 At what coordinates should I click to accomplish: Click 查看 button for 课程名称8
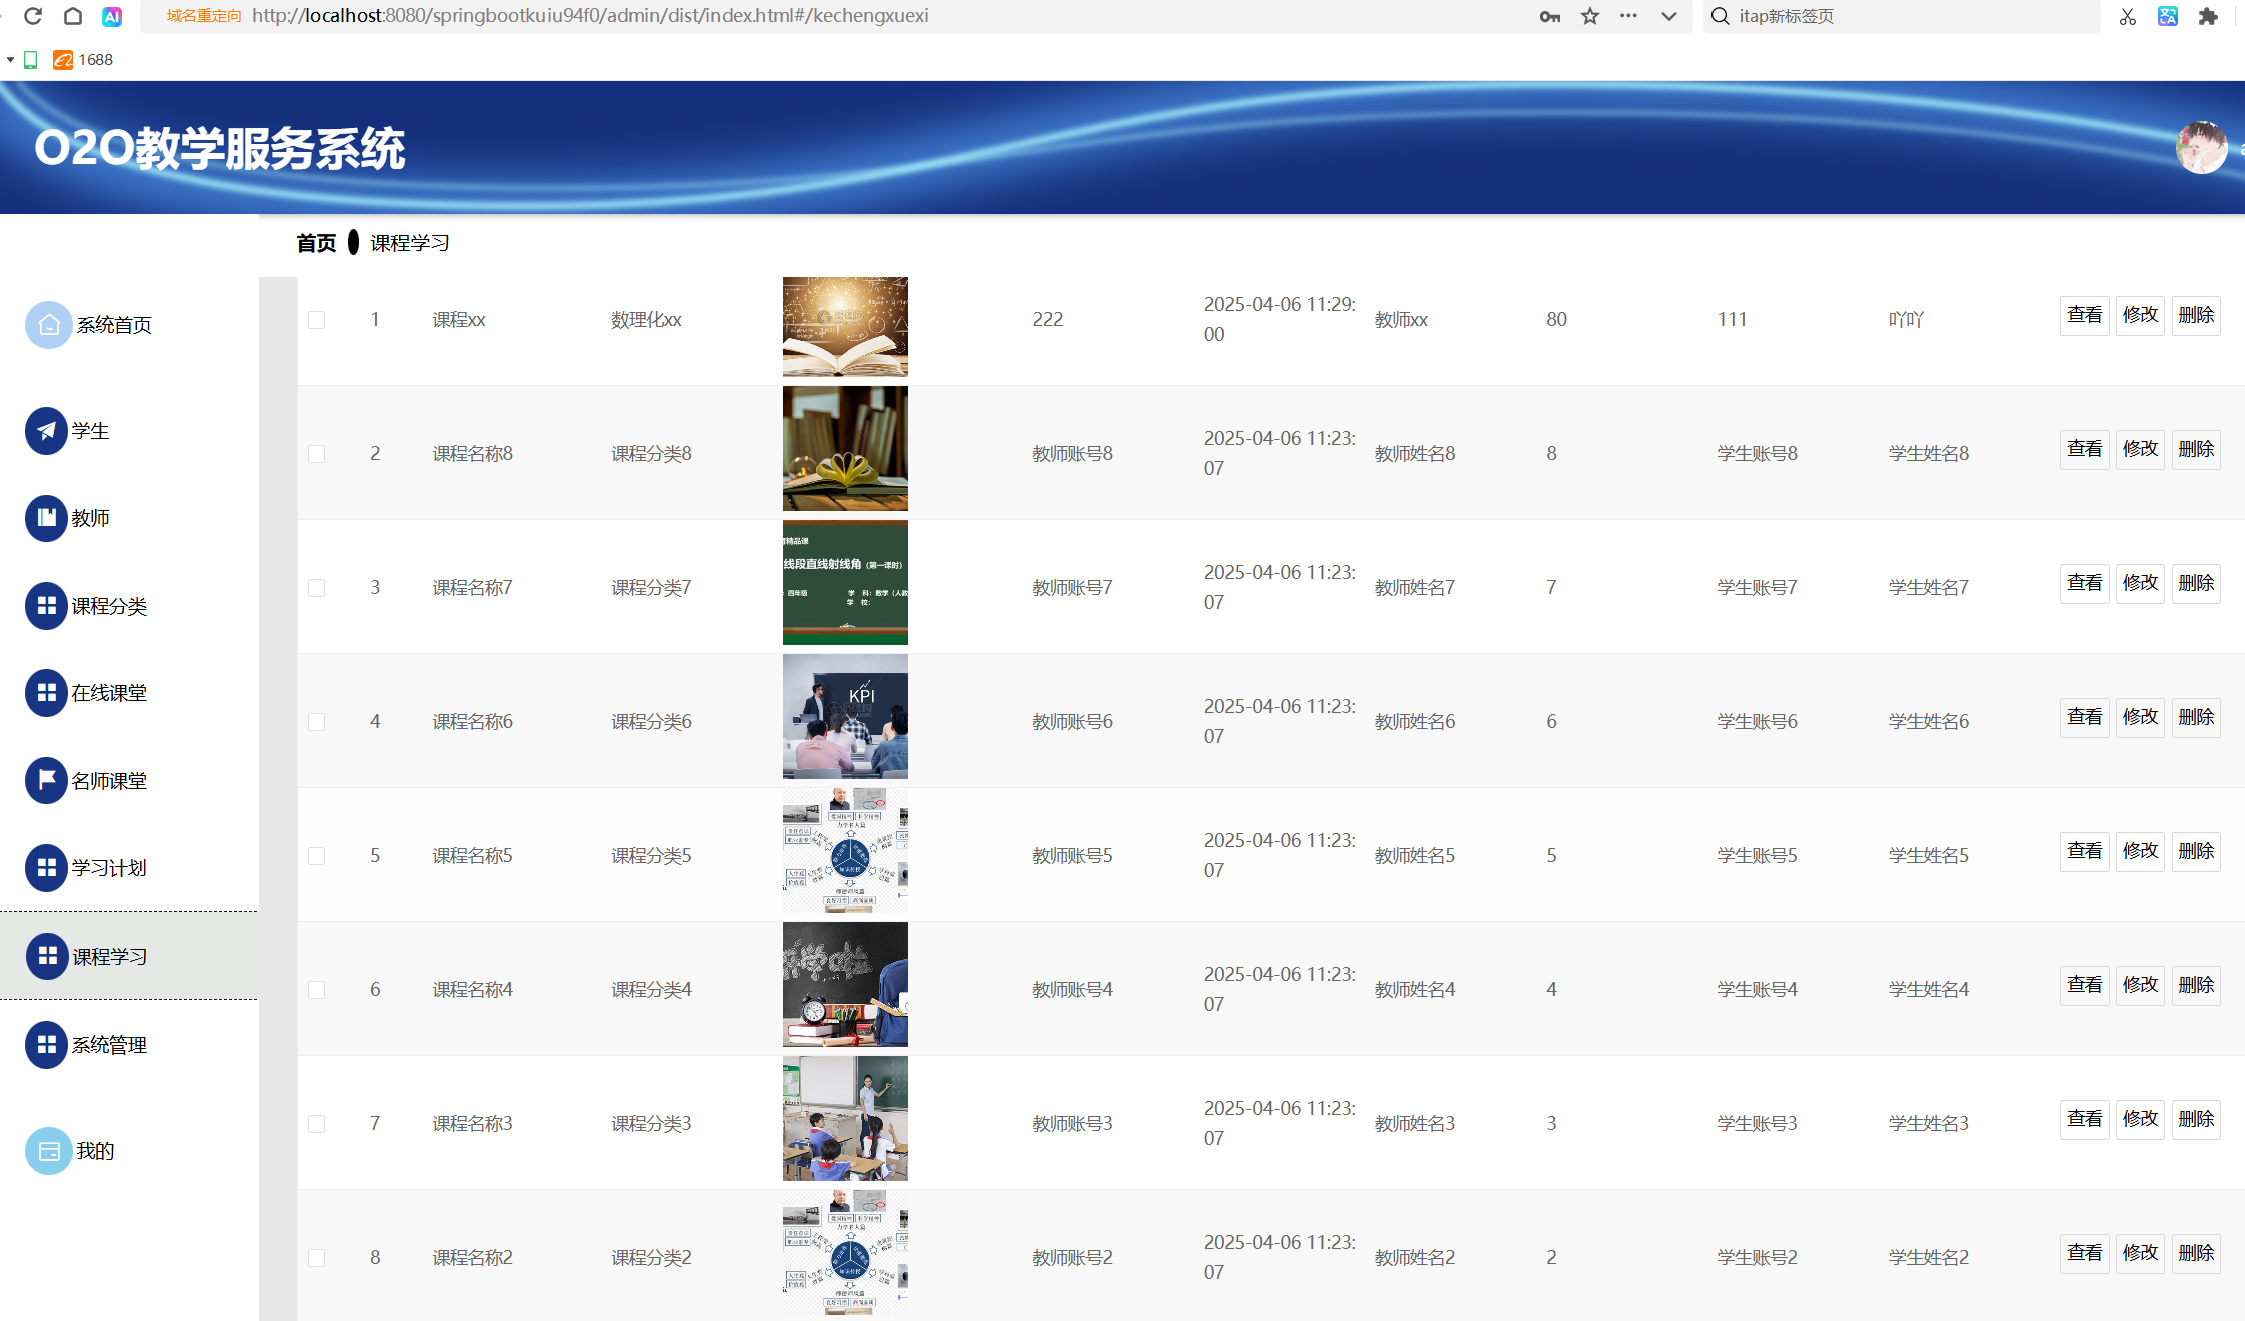coord(2084,449)
